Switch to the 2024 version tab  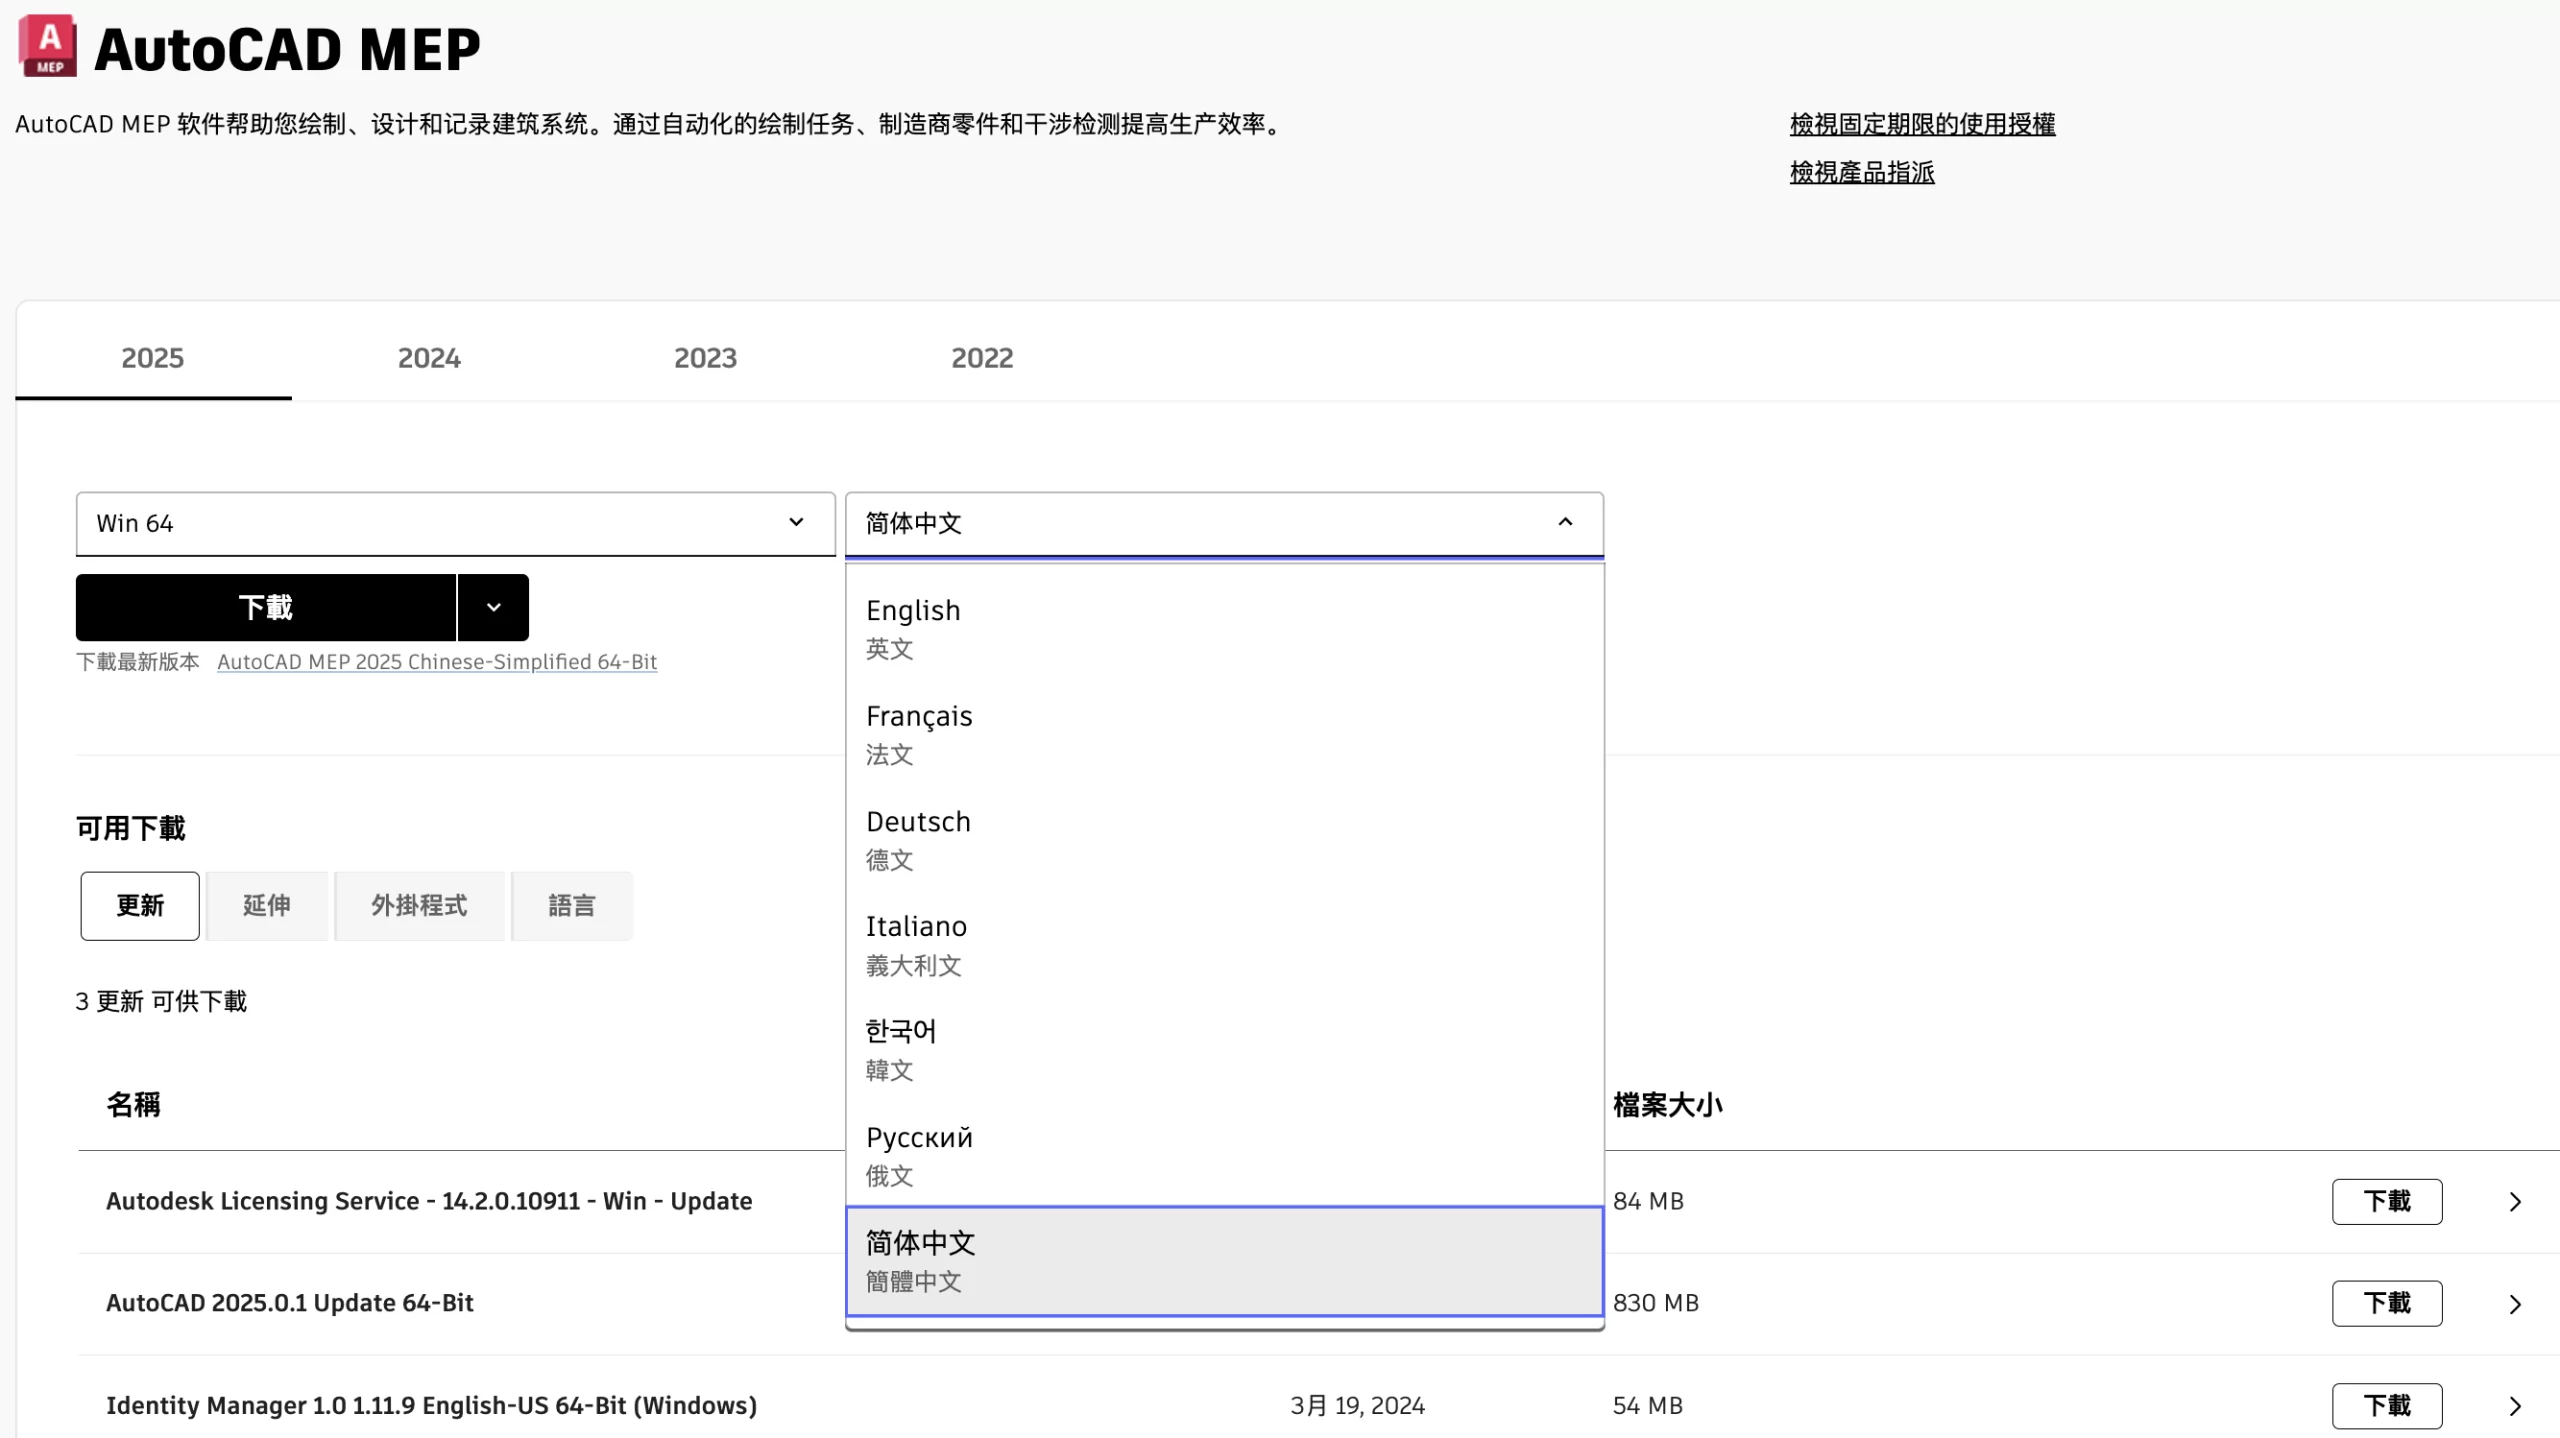[x=429, y=358]
